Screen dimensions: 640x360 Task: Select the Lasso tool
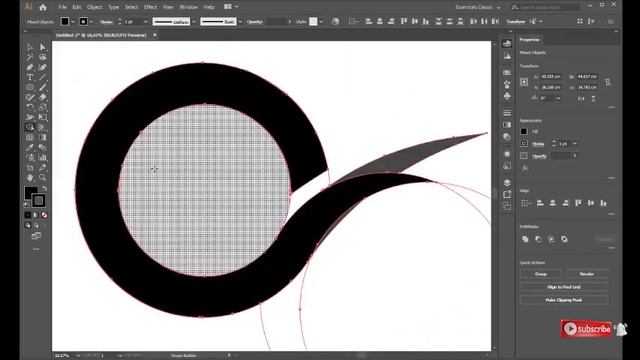[42, 57]
